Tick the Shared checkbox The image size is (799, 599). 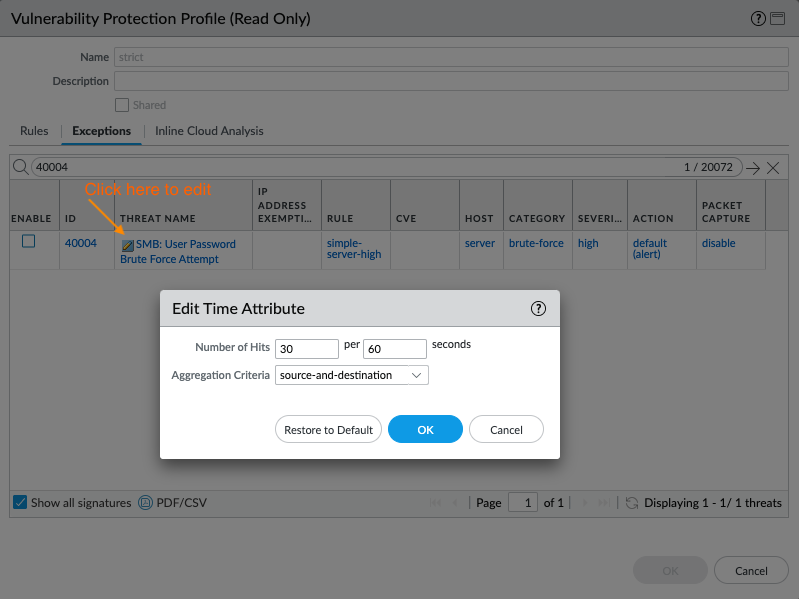coord(122,105)
